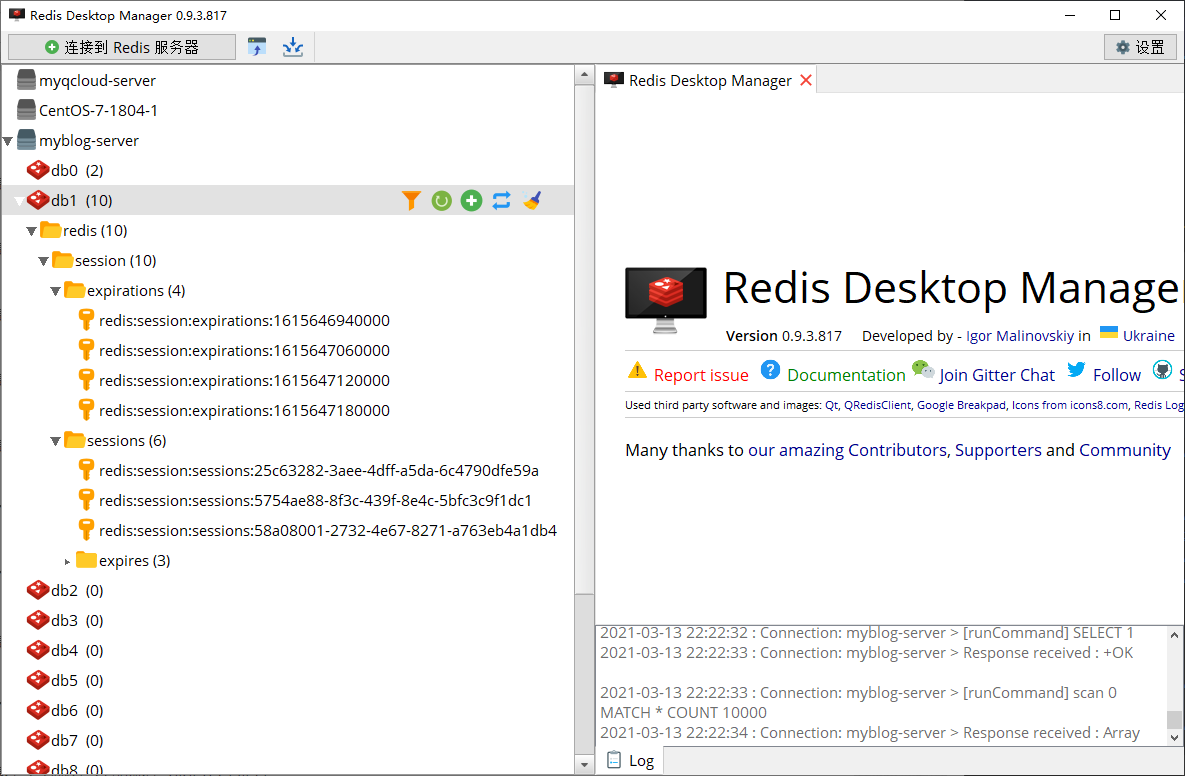Click key icon for expirations:1615647060000

click(86, 350)
